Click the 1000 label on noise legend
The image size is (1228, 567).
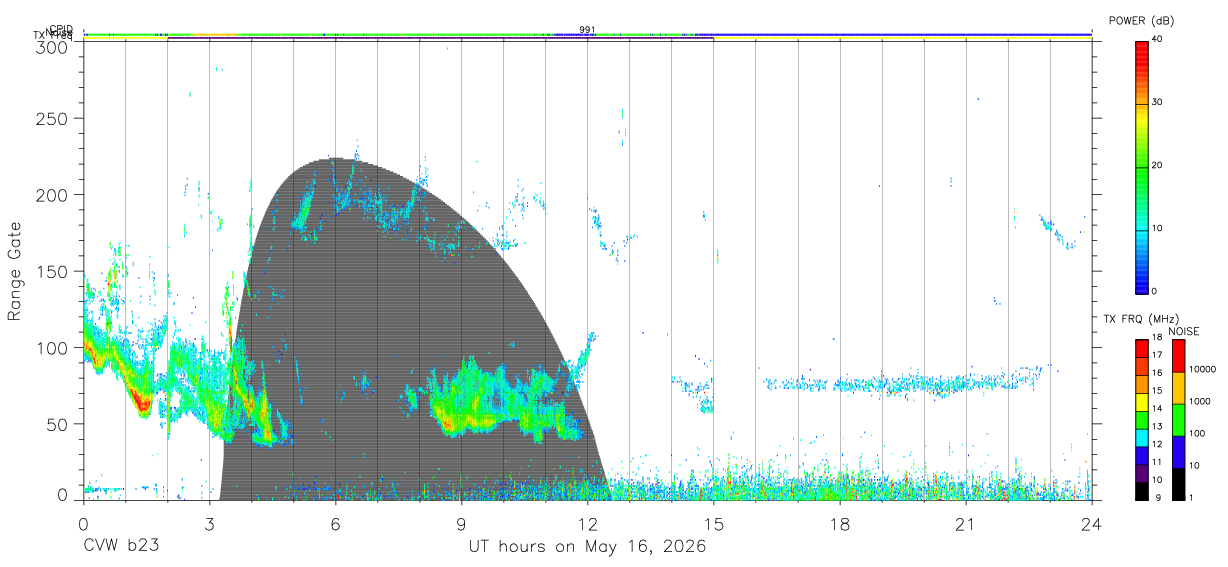(x=1201, y=401)
